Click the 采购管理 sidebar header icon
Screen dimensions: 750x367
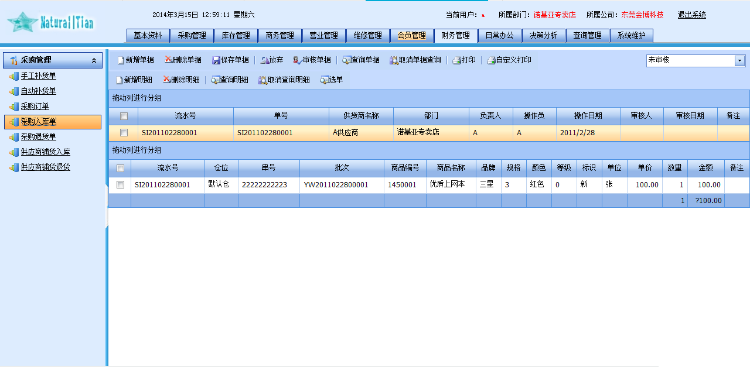pos(13,61)
